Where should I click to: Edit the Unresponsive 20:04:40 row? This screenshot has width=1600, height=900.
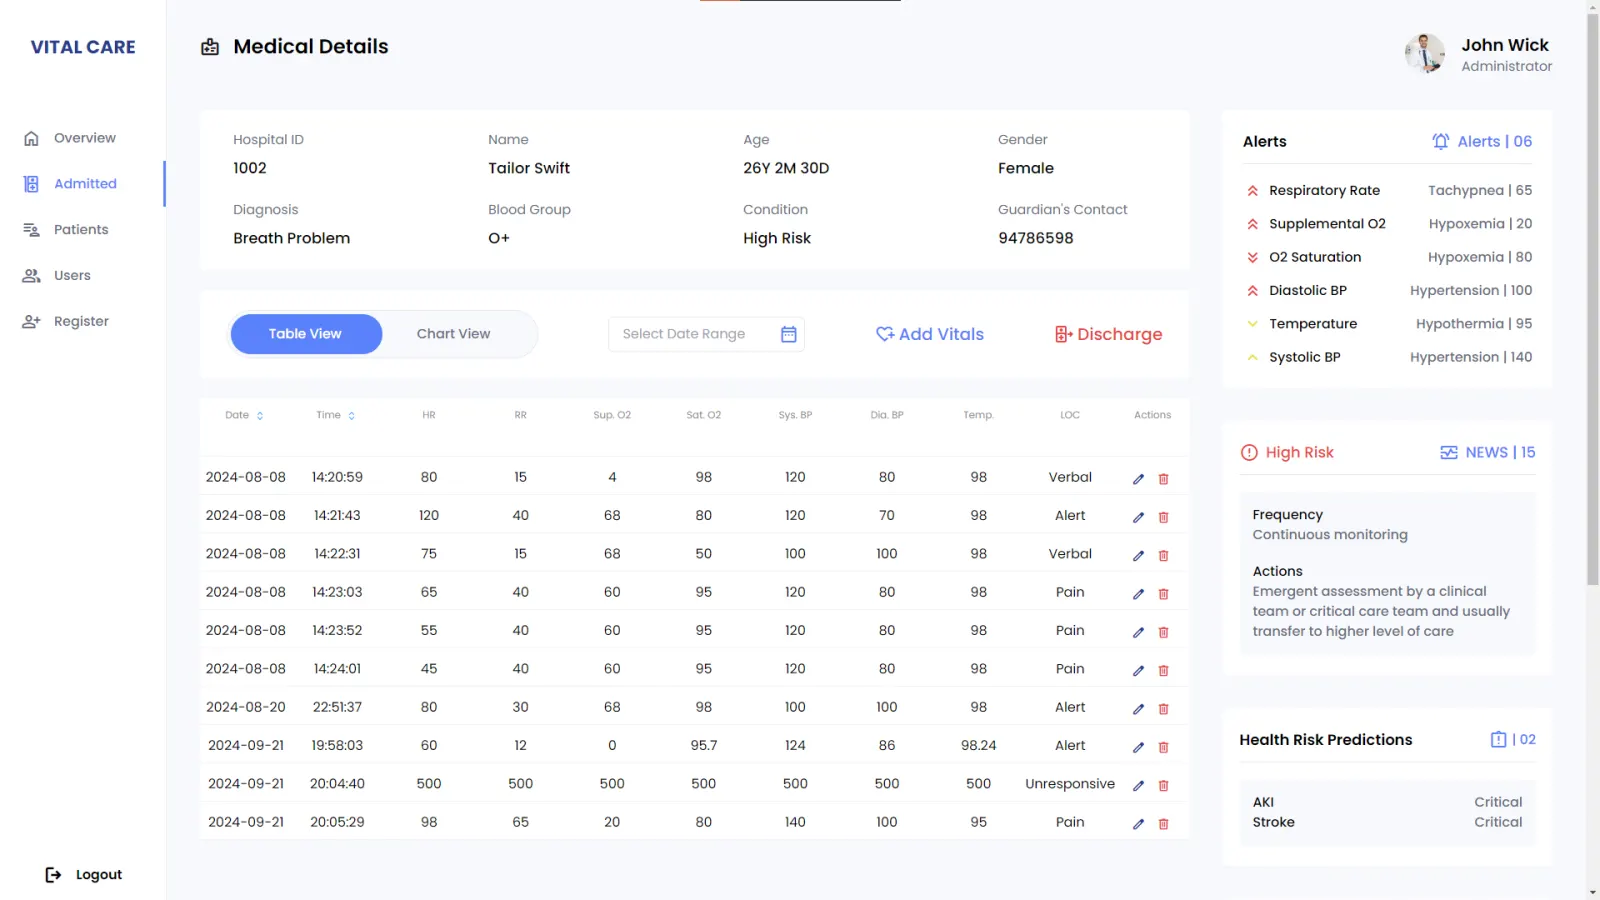[1138, 785]
